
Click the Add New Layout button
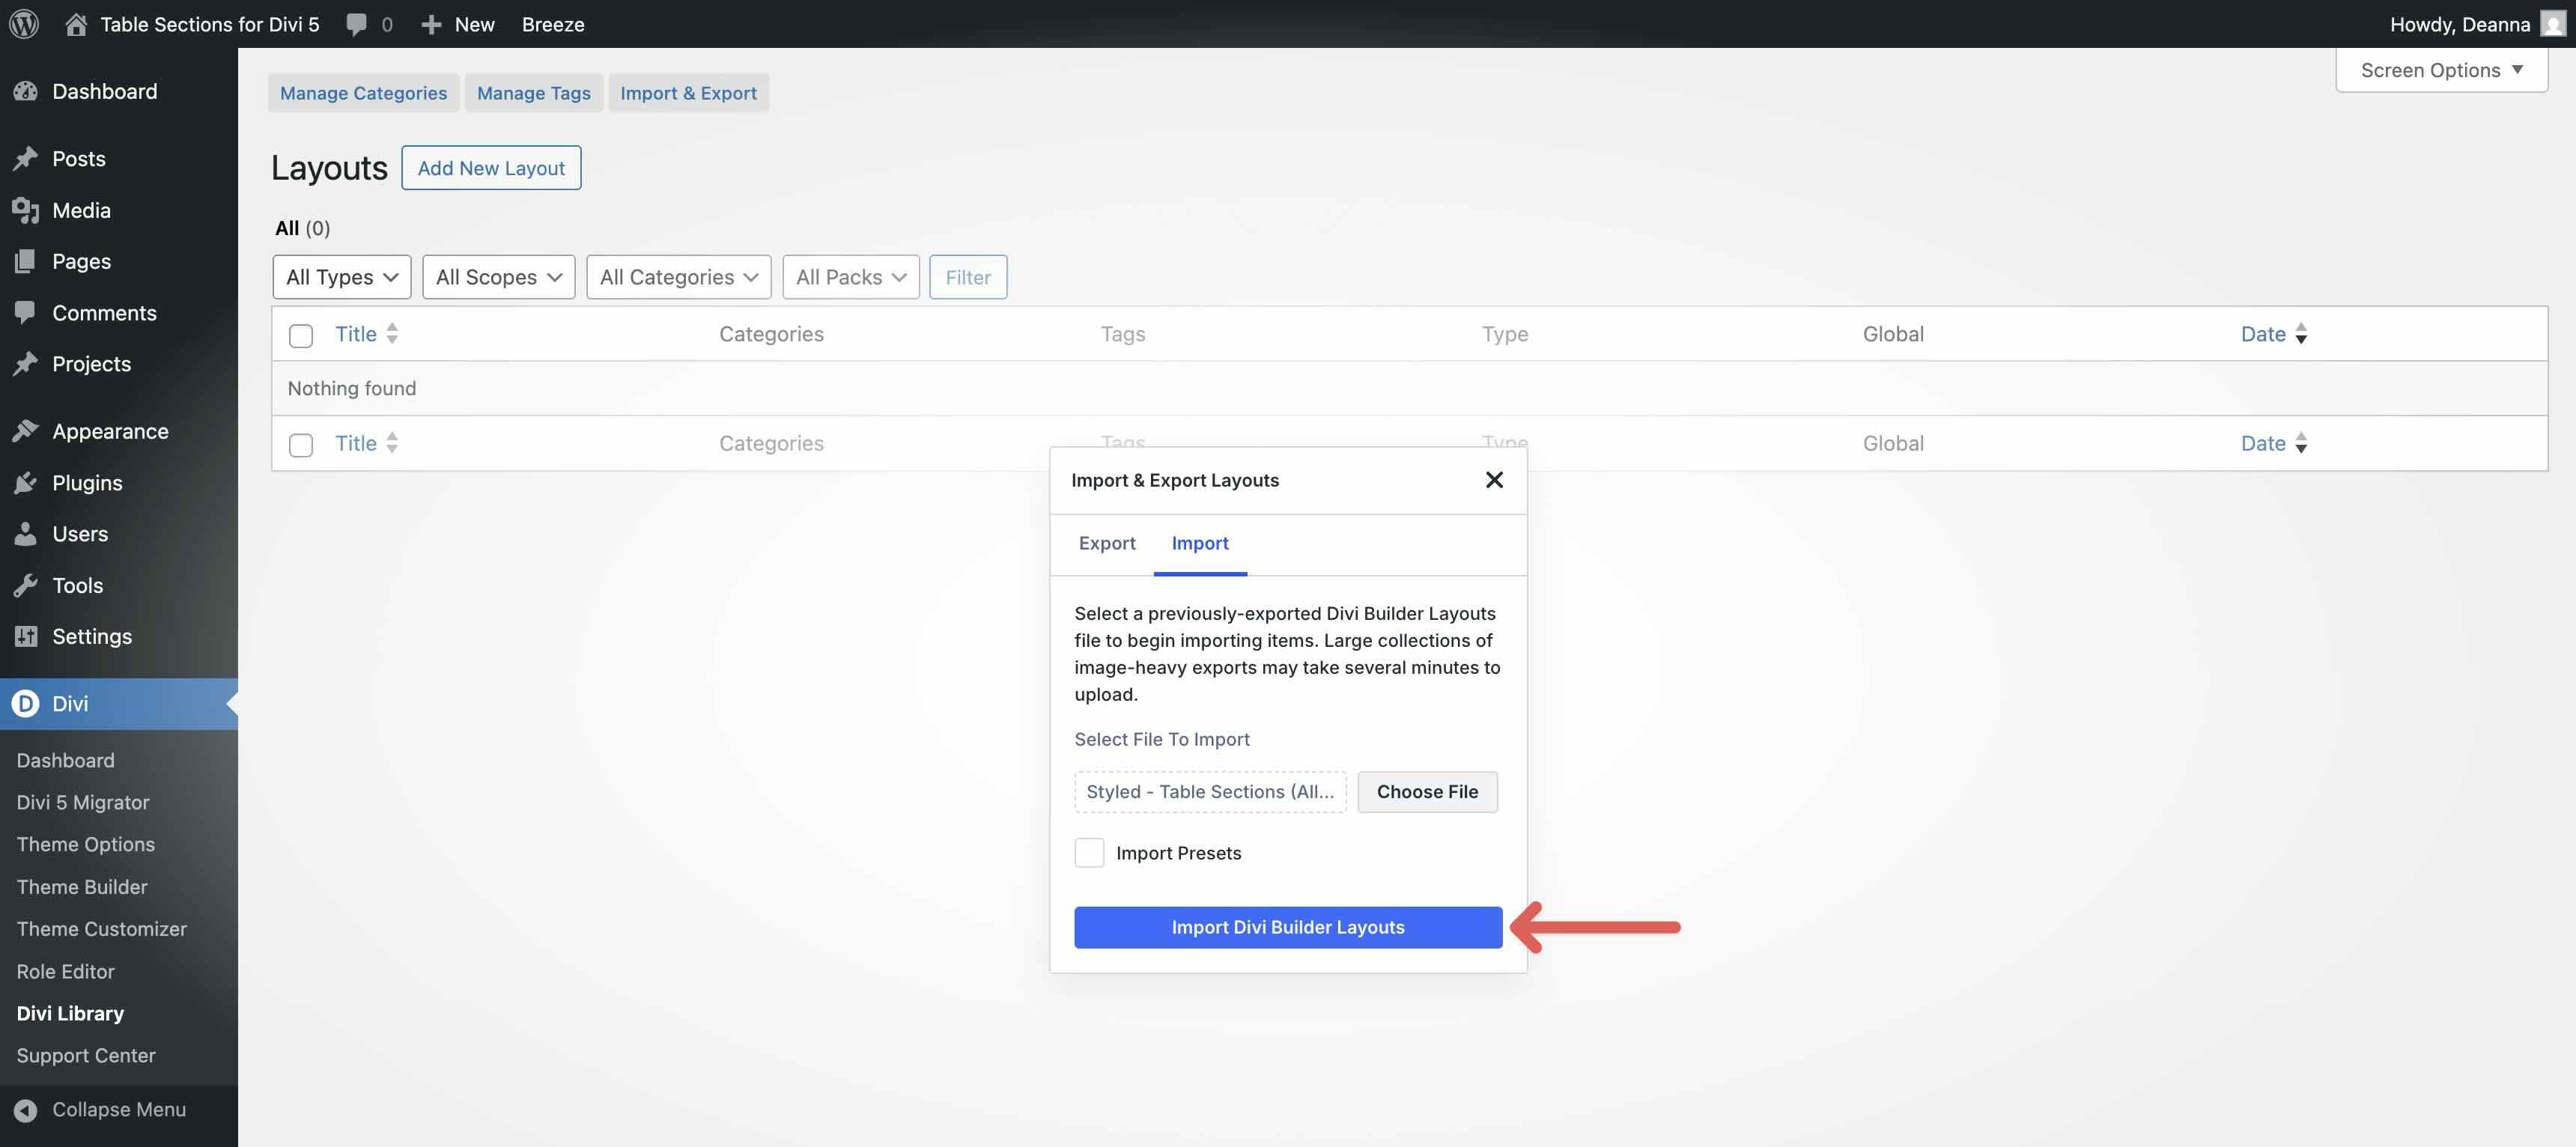point(491,167)
